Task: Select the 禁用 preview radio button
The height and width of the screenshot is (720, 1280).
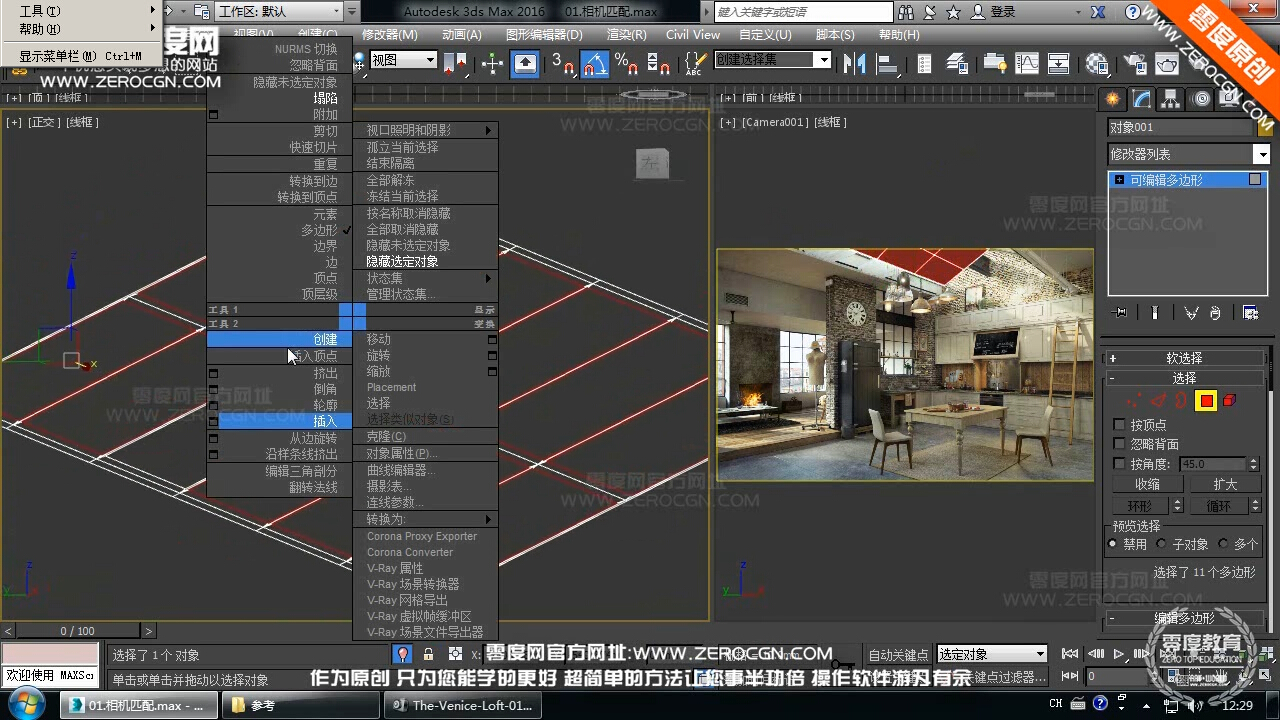Action: pos(1112,544)
